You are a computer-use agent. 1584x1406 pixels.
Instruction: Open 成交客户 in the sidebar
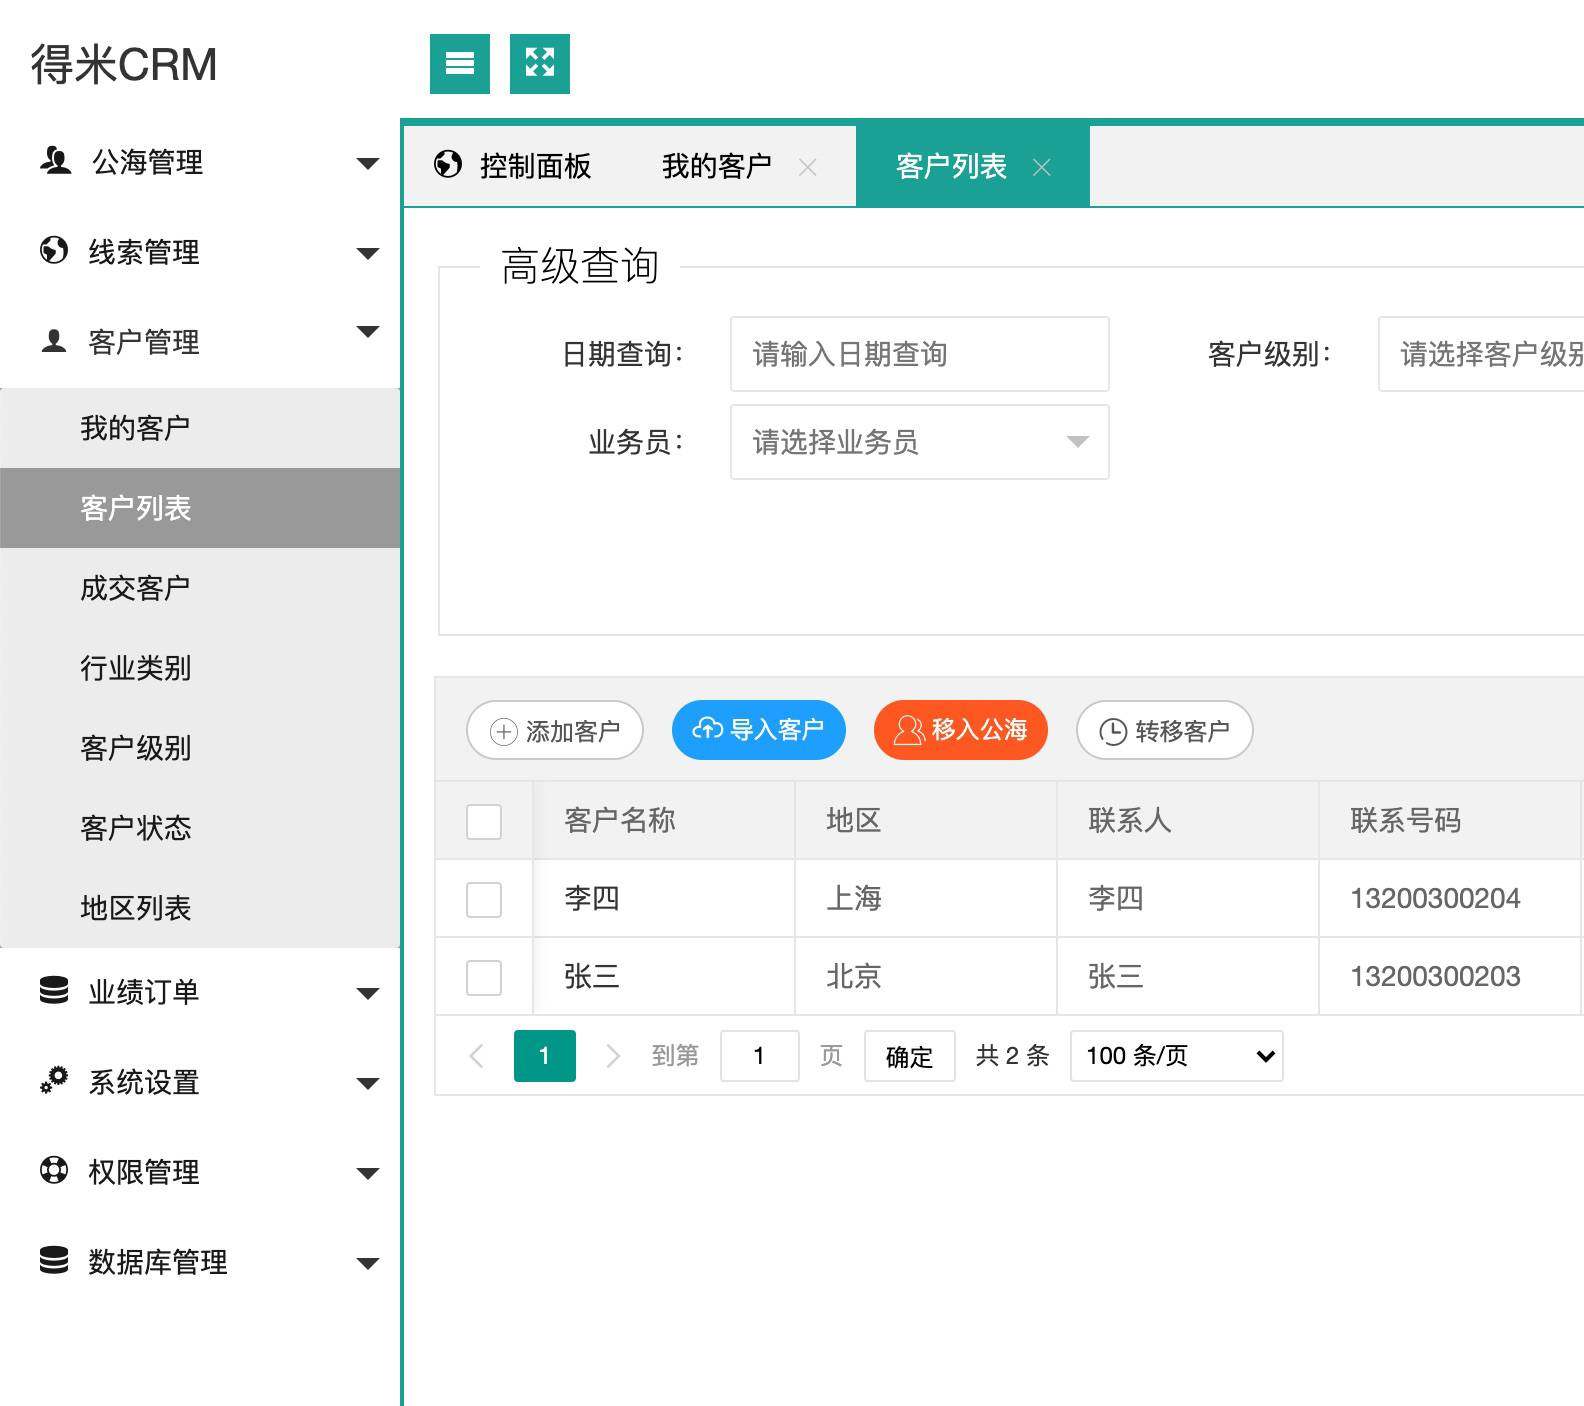point(136,588)
